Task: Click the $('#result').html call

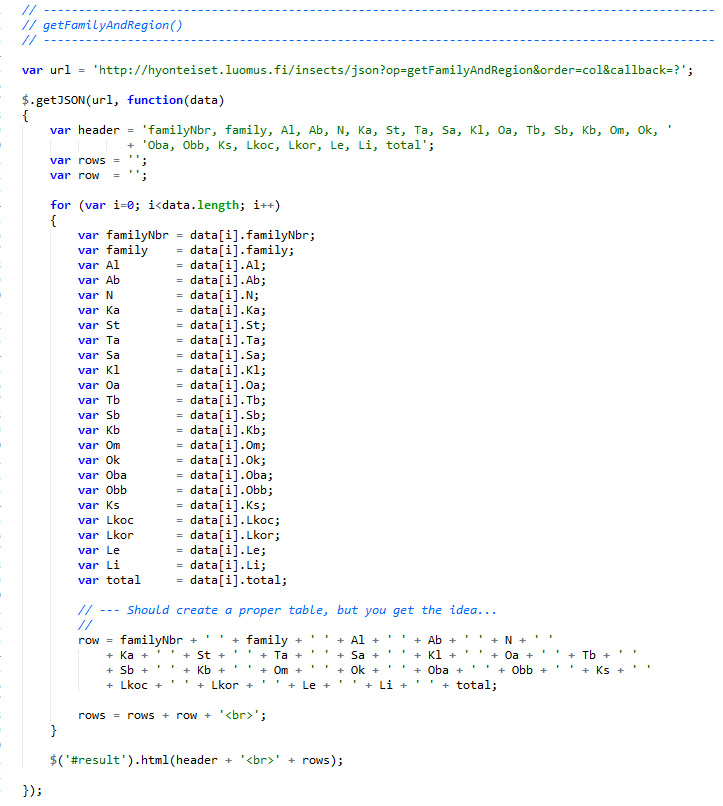Action: click(x=197, y=760)
